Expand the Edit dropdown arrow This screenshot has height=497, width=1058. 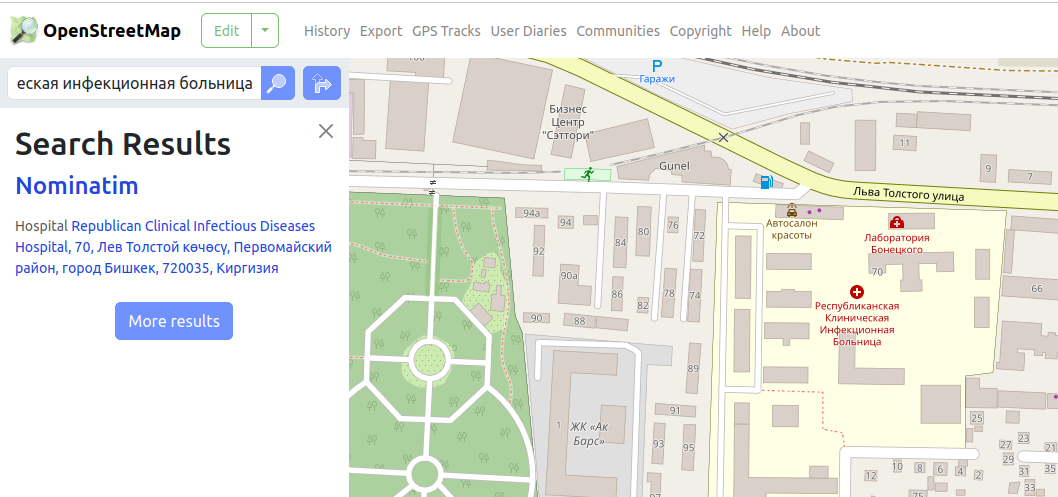coord(265,30)
